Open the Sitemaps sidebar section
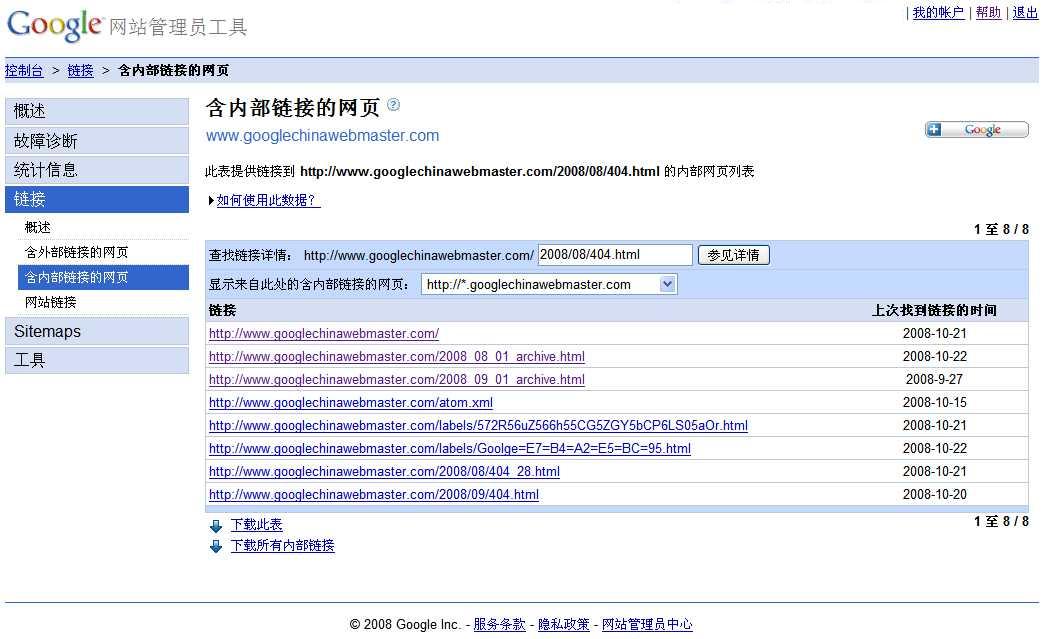The width and height of the screenshot is (1042, 639). pos(97,331)
